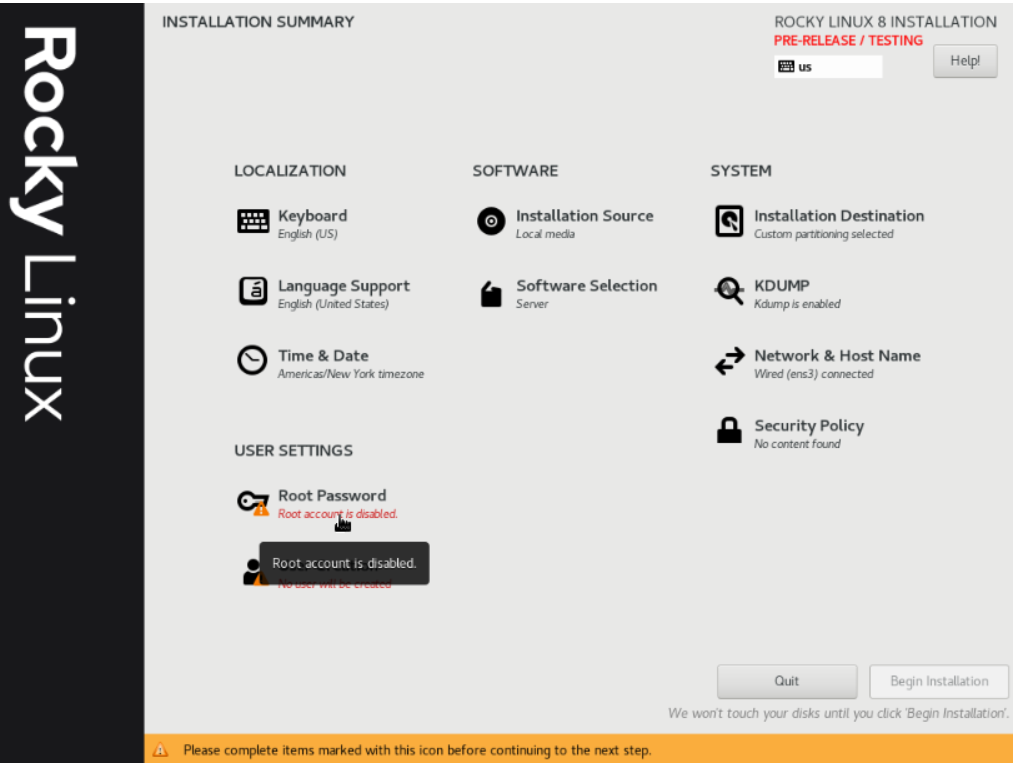Set the Root Password

[x=317, y=504]
